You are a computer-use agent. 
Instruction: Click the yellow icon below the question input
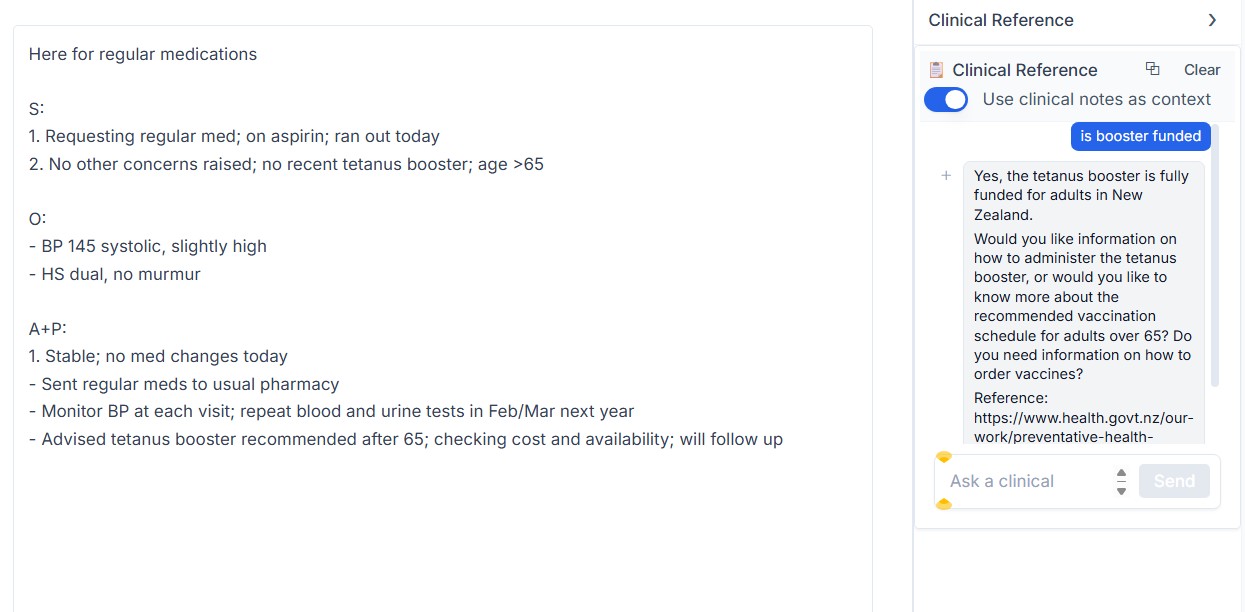(x=943, y=504)
